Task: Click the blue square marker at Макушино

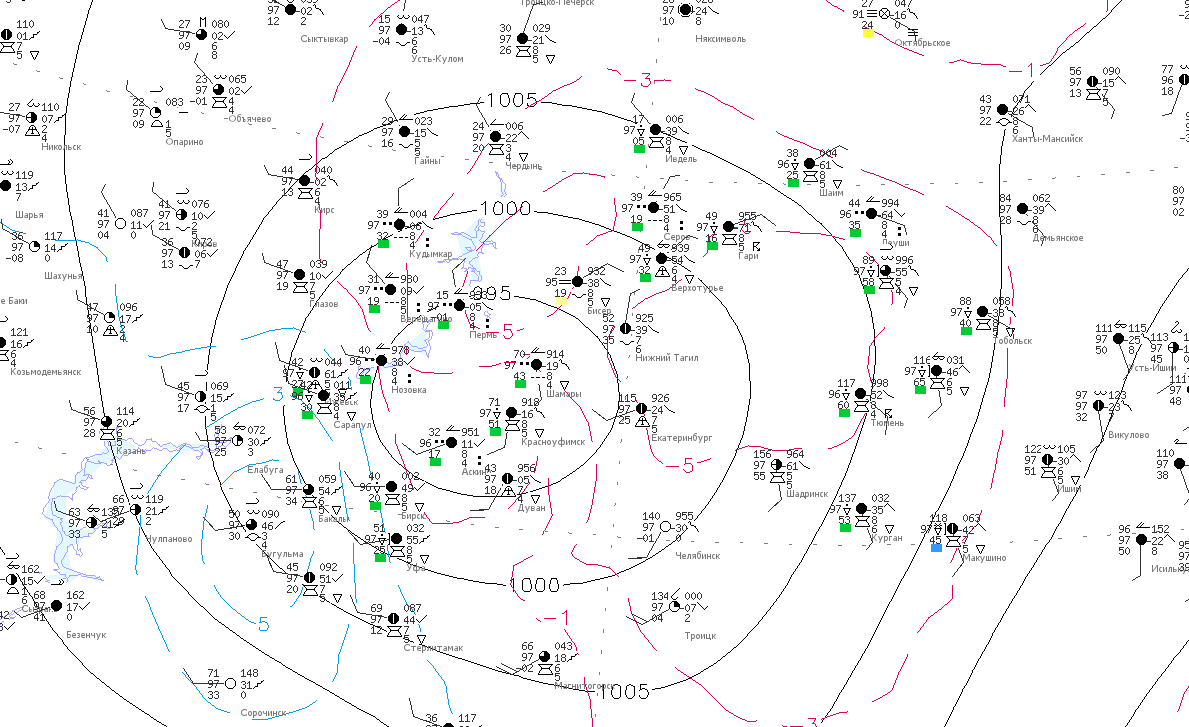Action: pyautogui.click(x=936, y=547)
